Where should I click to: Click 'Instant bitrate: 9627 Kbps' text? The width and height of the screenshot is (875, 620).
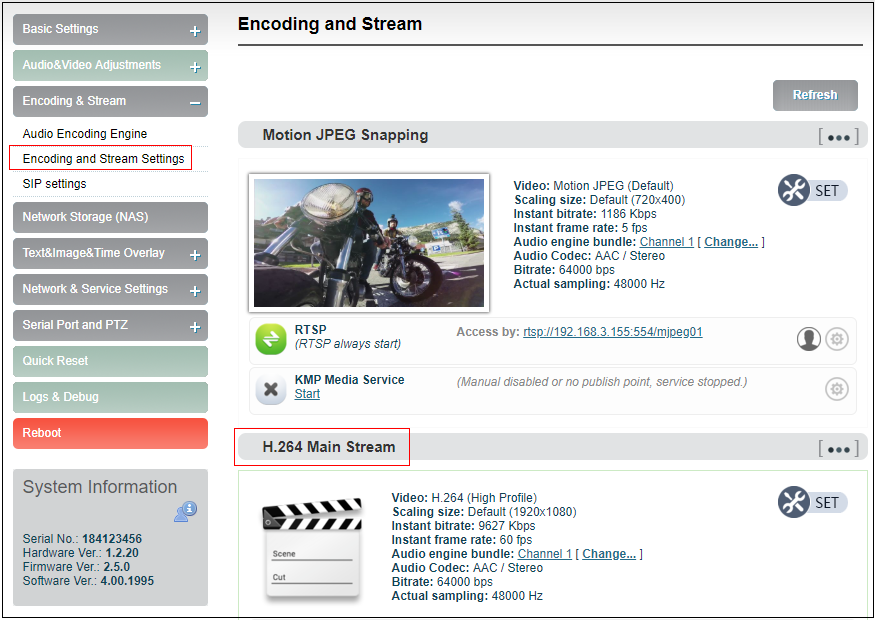pyautogui.click(x=463, y=526)
